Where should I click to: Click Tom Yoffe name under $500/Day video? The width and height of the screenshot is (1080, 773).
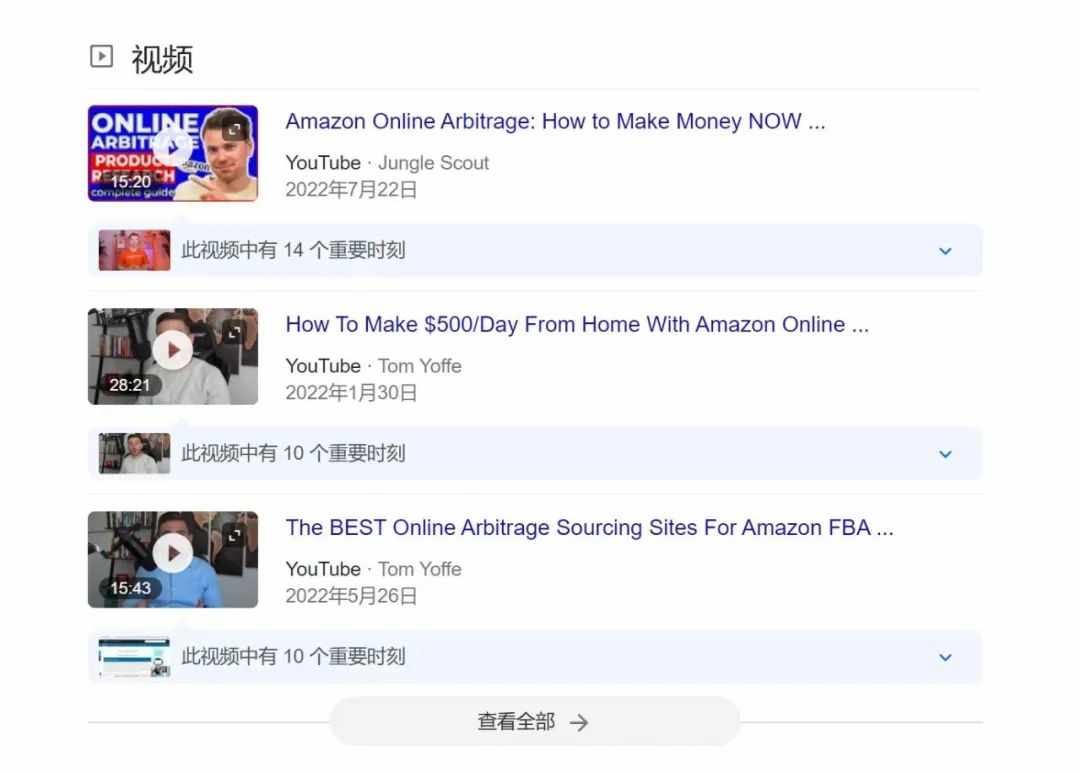pos(419,366)
